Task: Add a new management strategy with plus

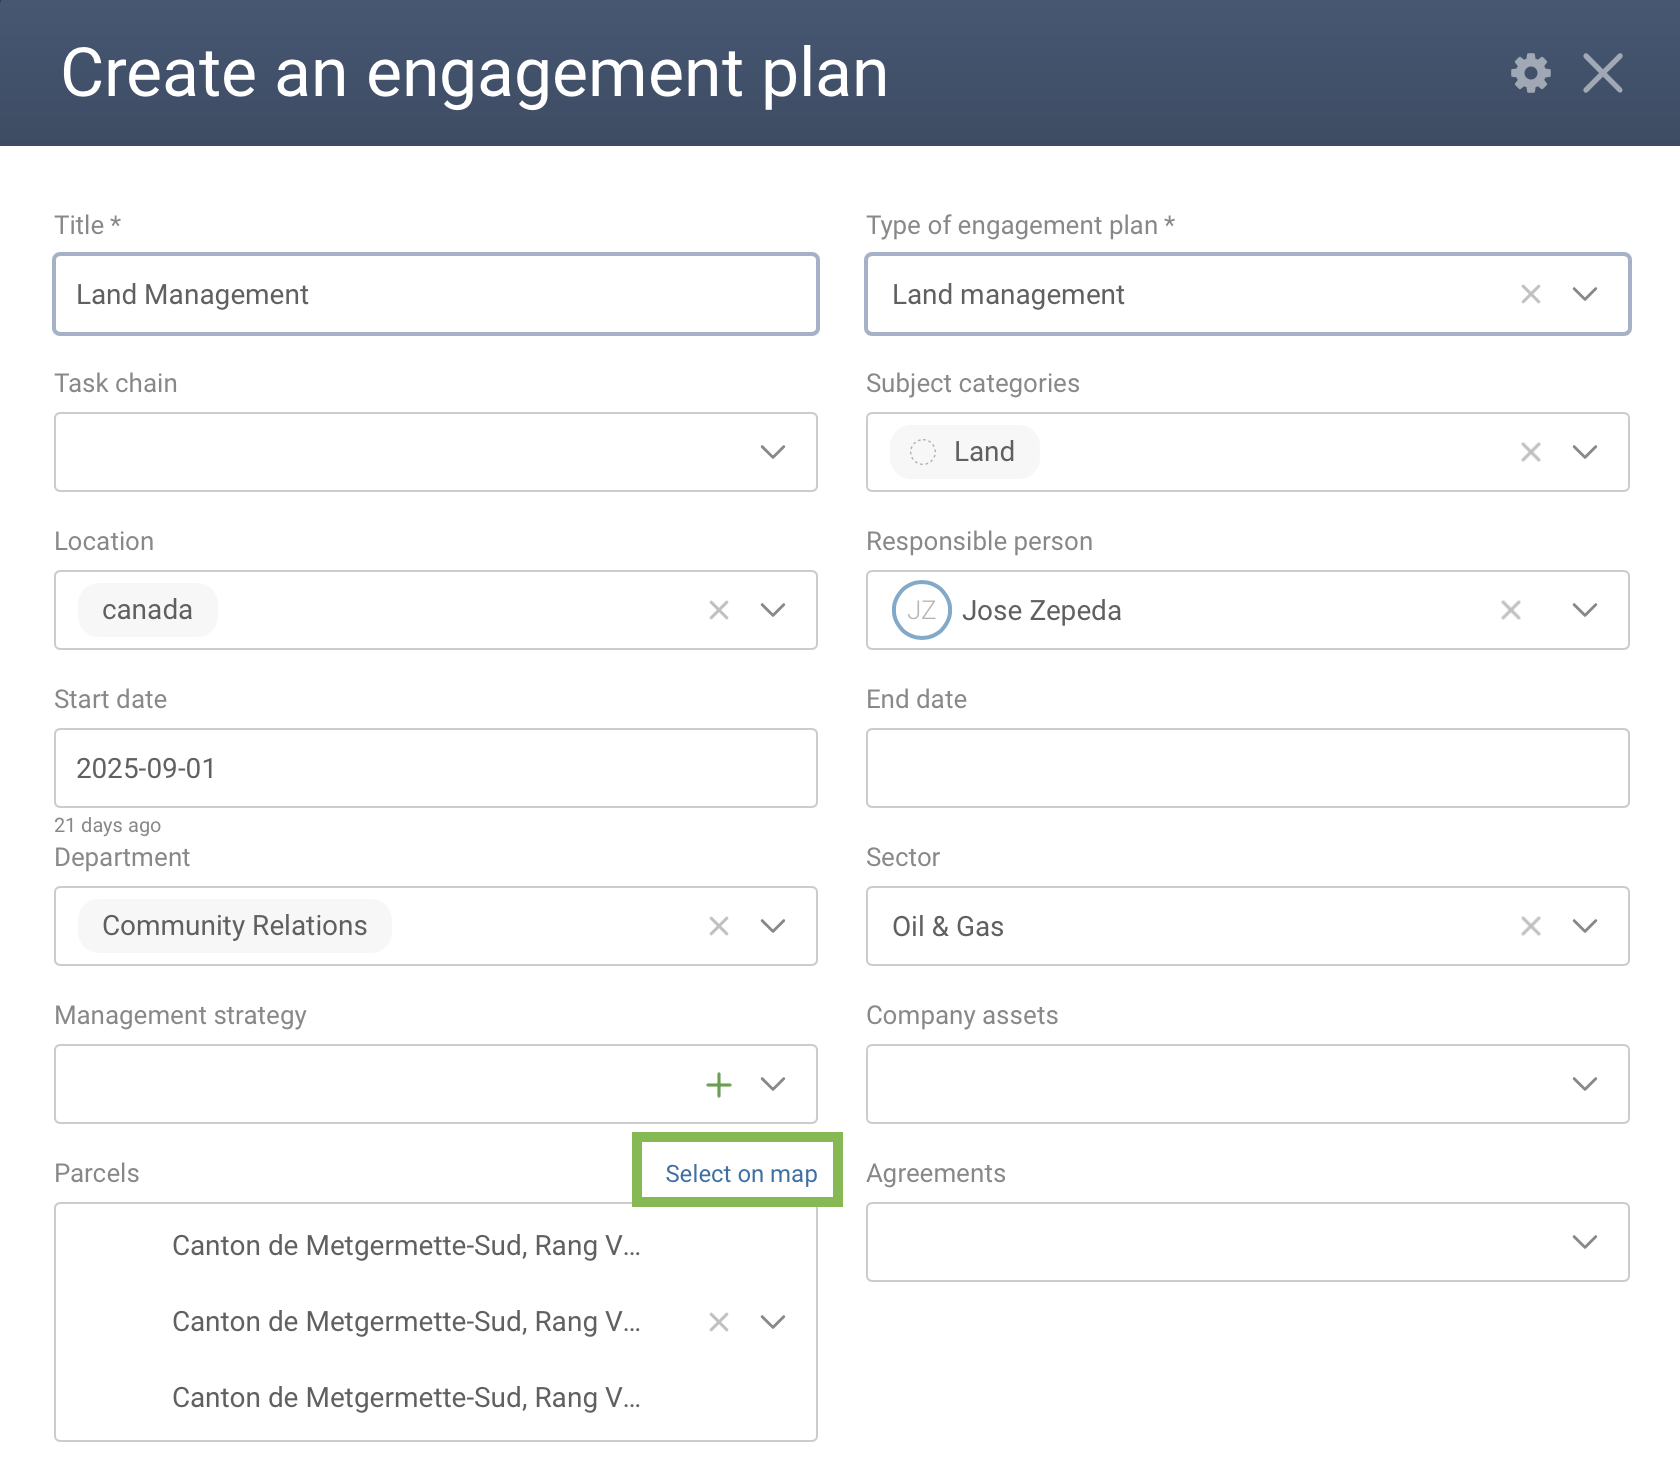Action: (718, 1084)
